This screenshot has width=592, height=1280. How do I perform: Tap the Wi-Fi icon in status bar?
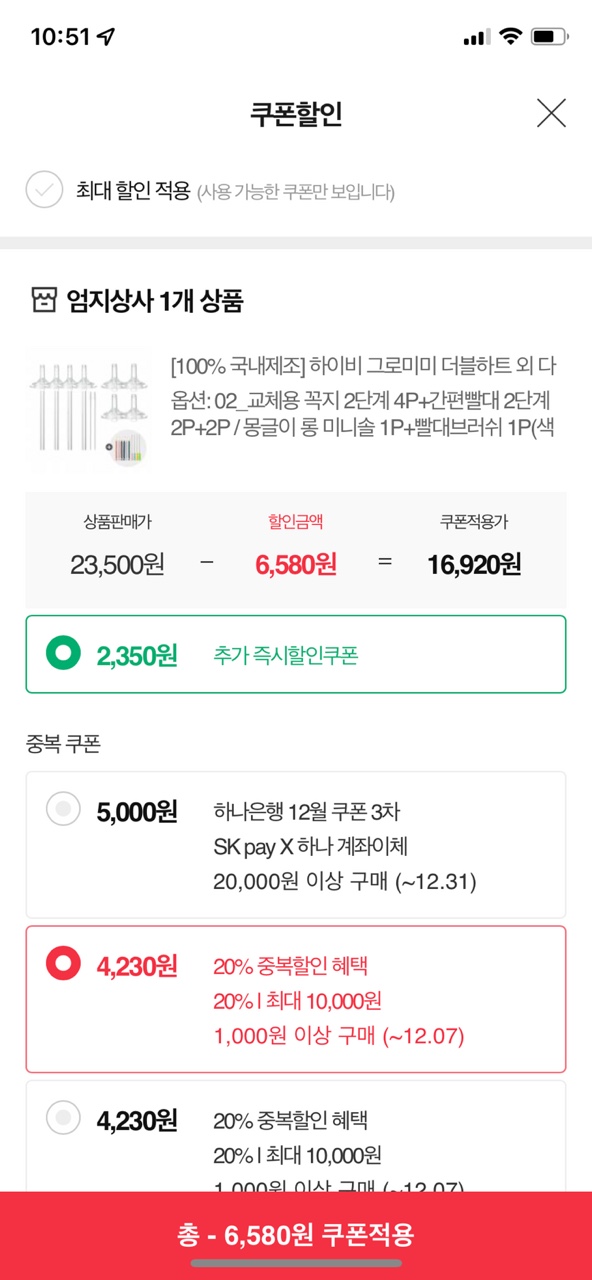pos(511,37)
